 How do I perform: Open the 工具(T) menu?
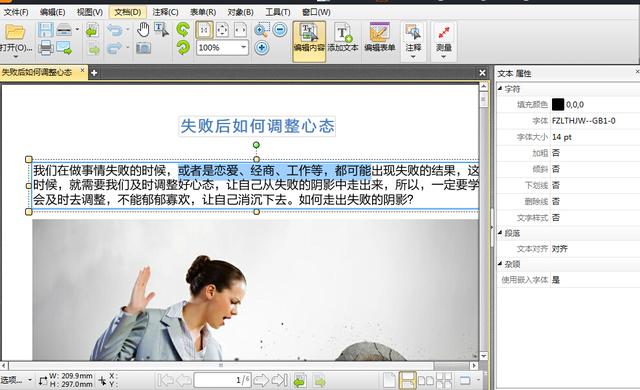coord(278,12)
